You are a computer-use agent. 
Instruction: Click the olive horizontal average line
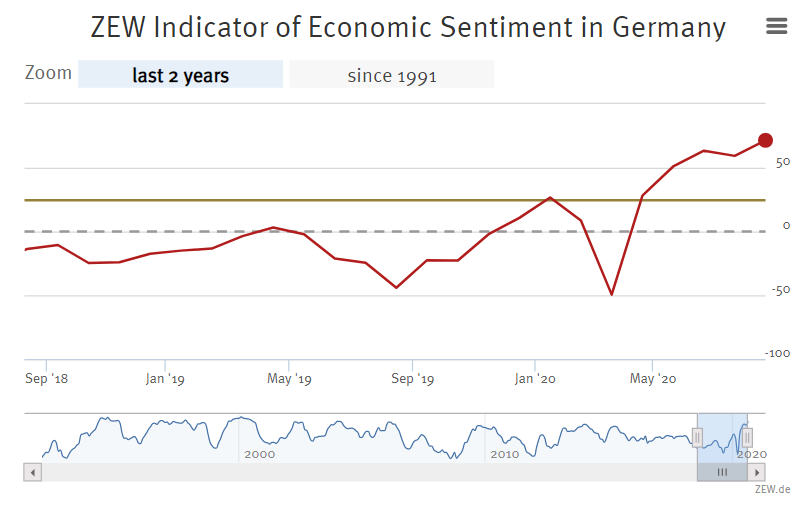pos(300,200)
